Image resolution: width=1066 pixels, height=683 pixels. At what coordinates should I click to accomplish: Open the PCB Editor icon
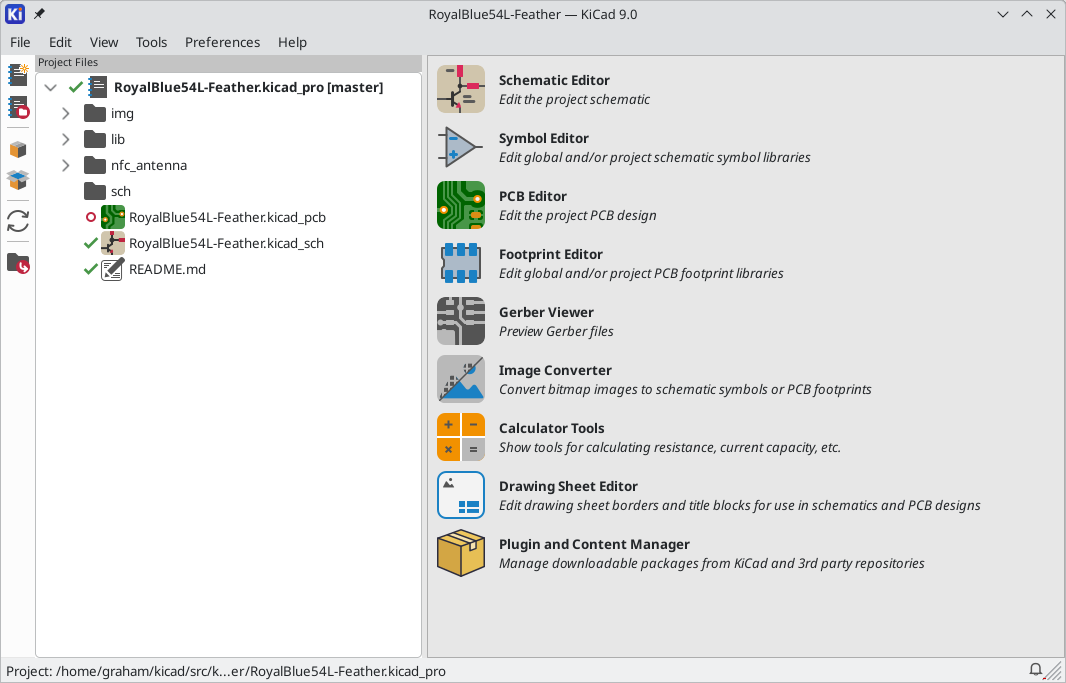(x=461, y=205)
